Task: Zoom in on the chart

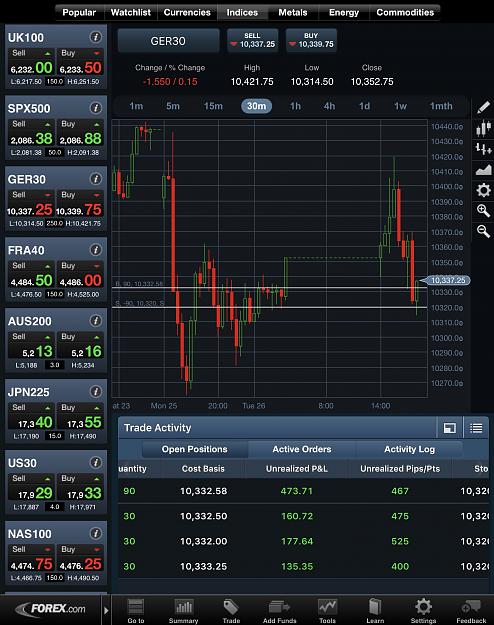Action: coord(483,210)
